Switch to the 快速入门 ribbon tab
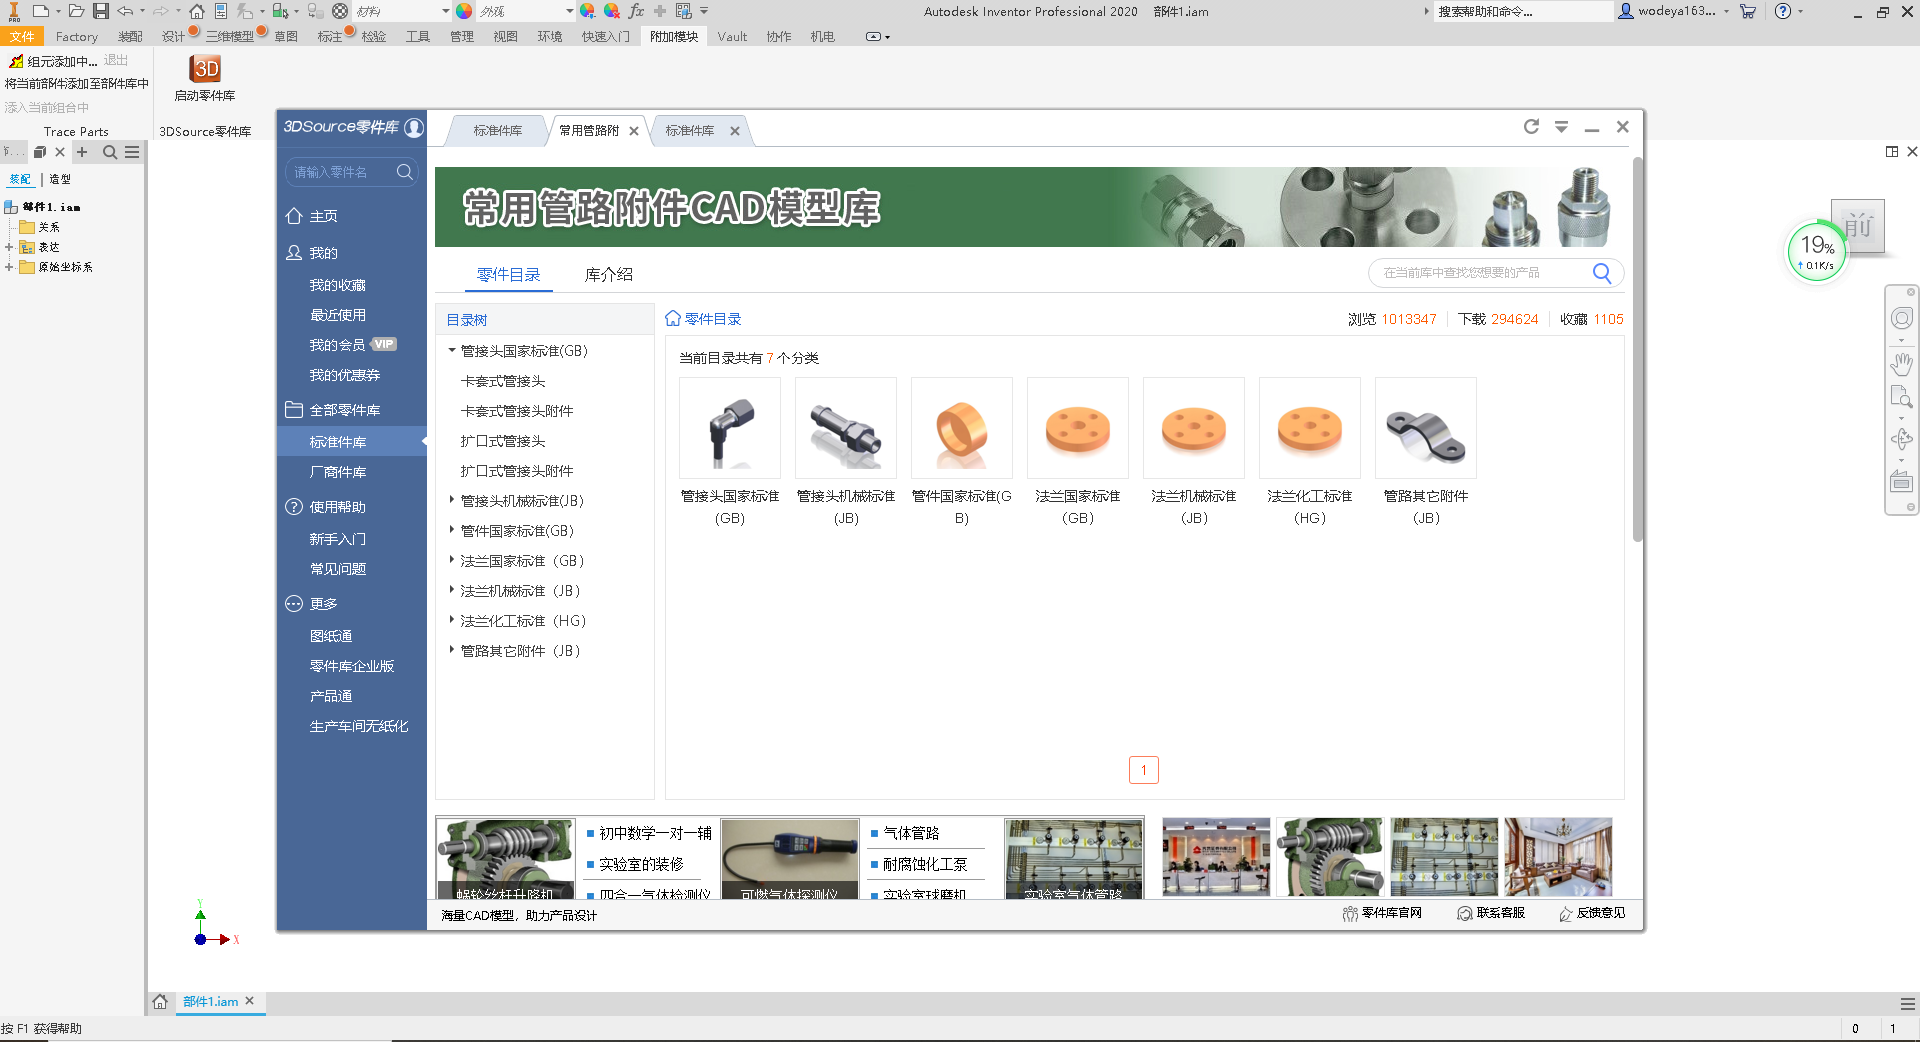 click(x=606, y=36)
